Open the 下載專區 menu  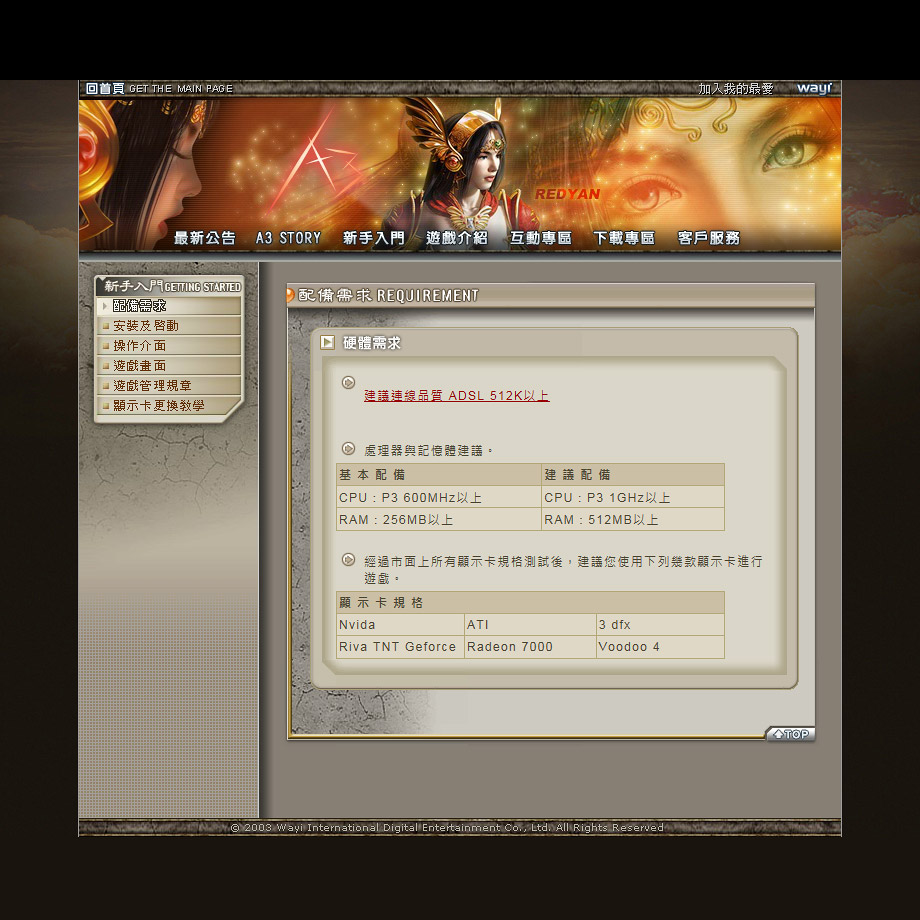click(x=624, y=238)
